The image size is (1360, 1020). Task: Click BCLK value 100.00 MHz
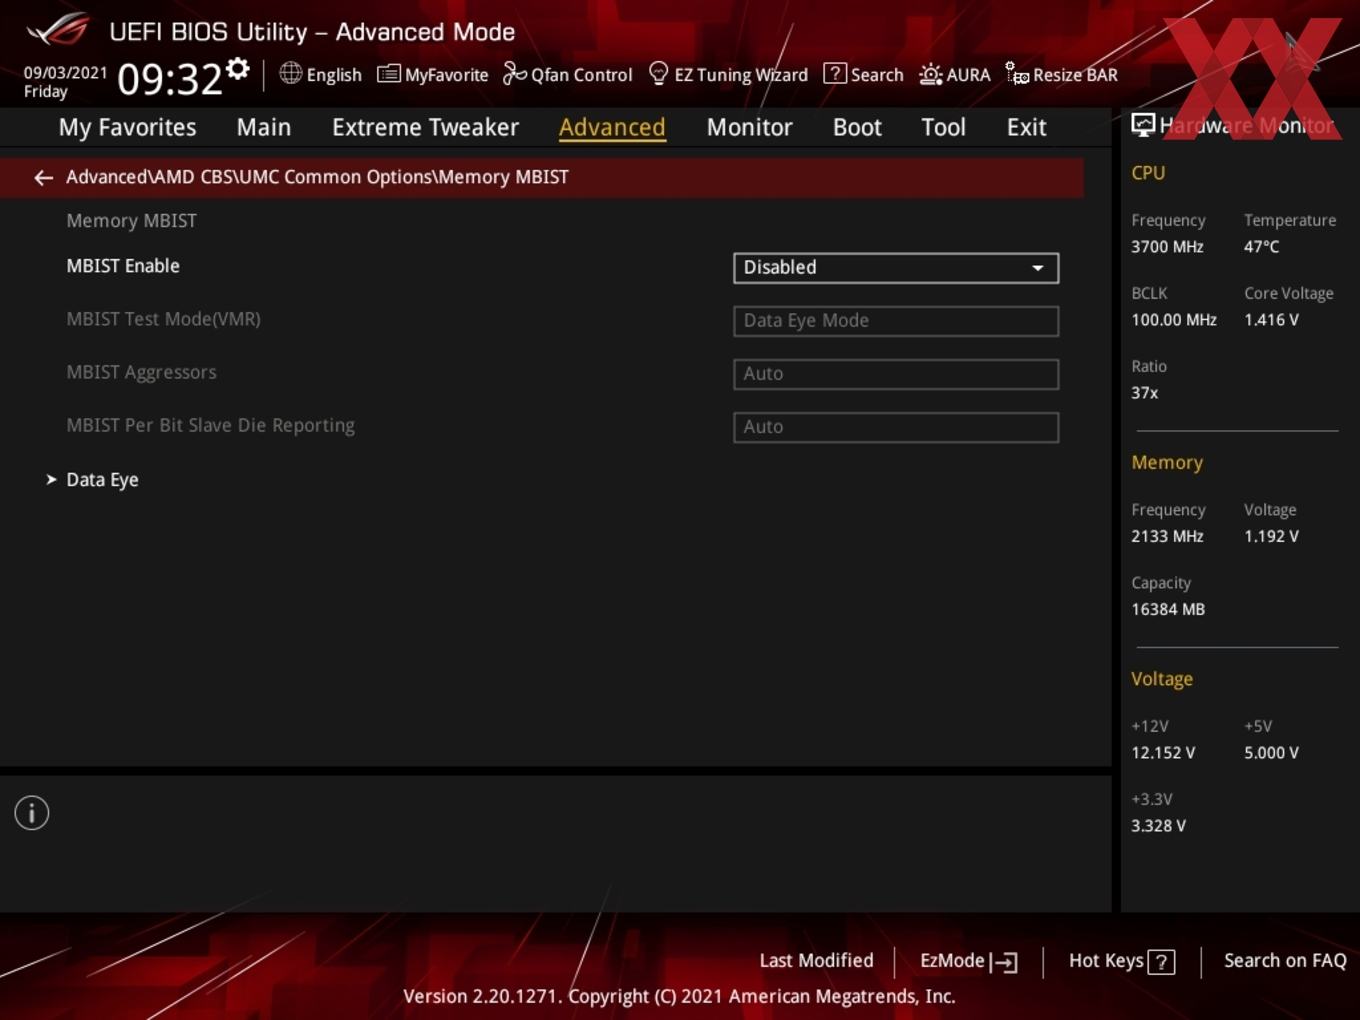(x=1174, y=320)
